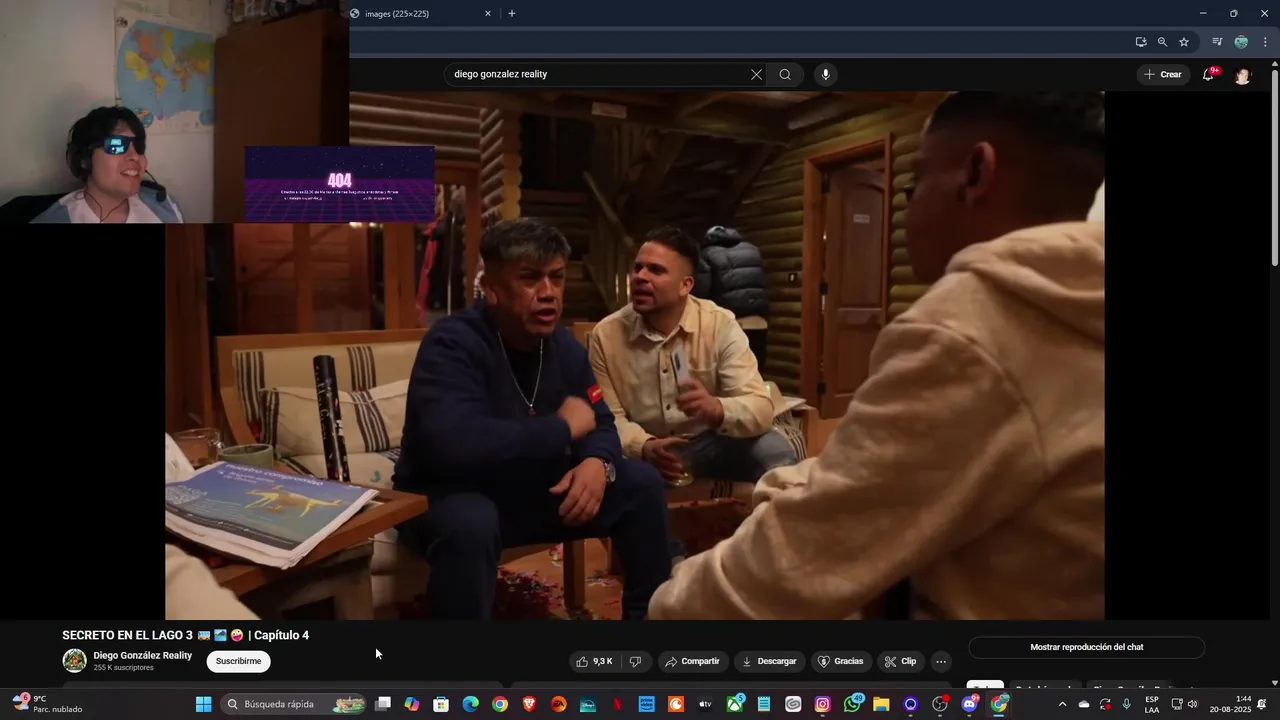Open the Diego González Reality channel name link
The height and width of the screenshot is (720, 1280).
(x=143, y=656)
